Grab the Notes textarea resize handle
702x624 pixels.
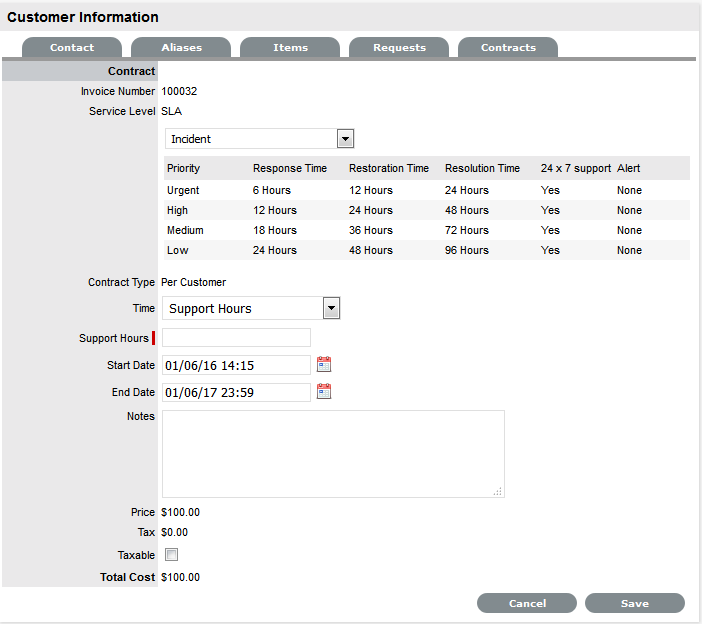[x=498, y=491]
